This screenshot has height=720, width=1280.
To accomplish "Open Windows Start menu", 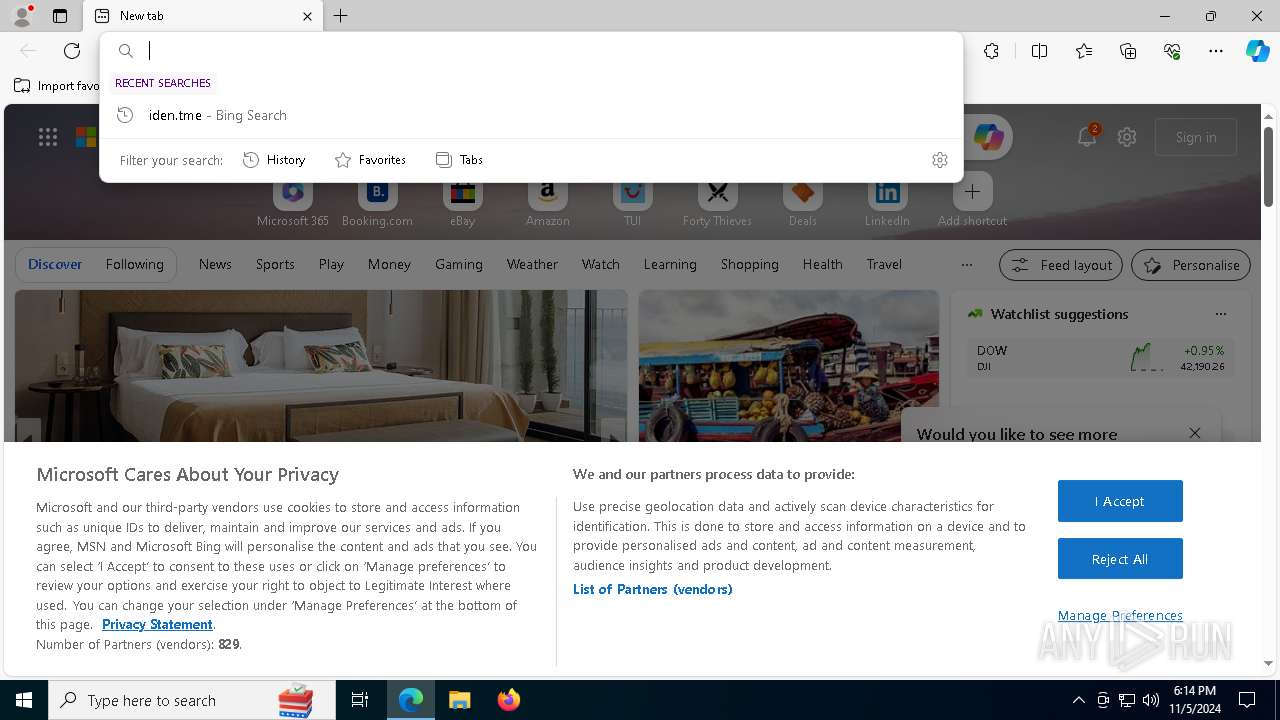I will click(23, 700).
